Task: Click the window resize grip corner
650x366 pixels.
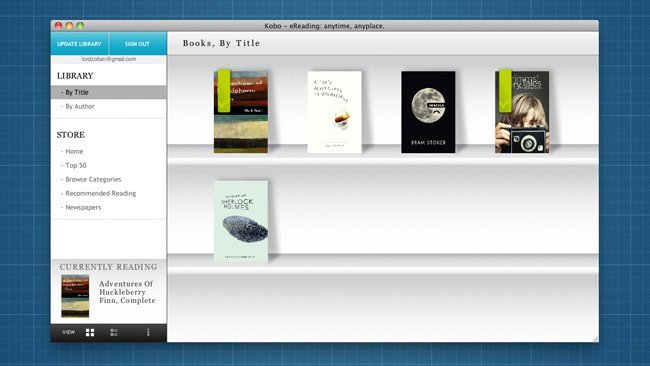Action: (x=595, y=339)
